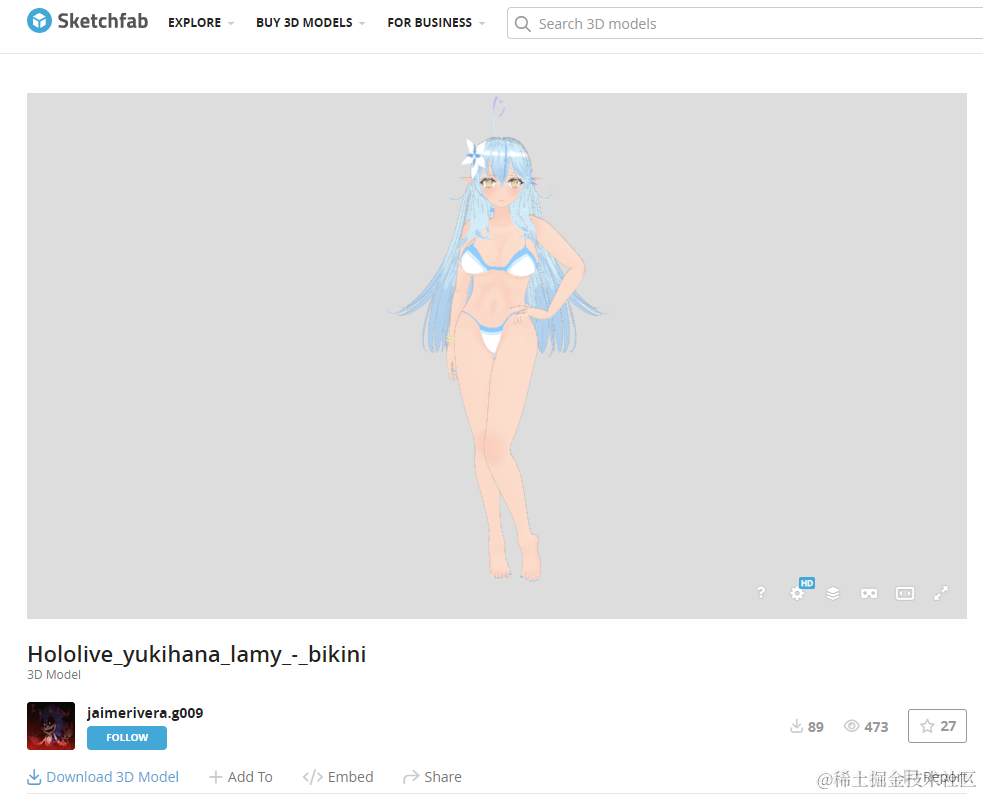983x796 pixels.
Task: Click the 473 views count
Action: [x=866, y=726]
